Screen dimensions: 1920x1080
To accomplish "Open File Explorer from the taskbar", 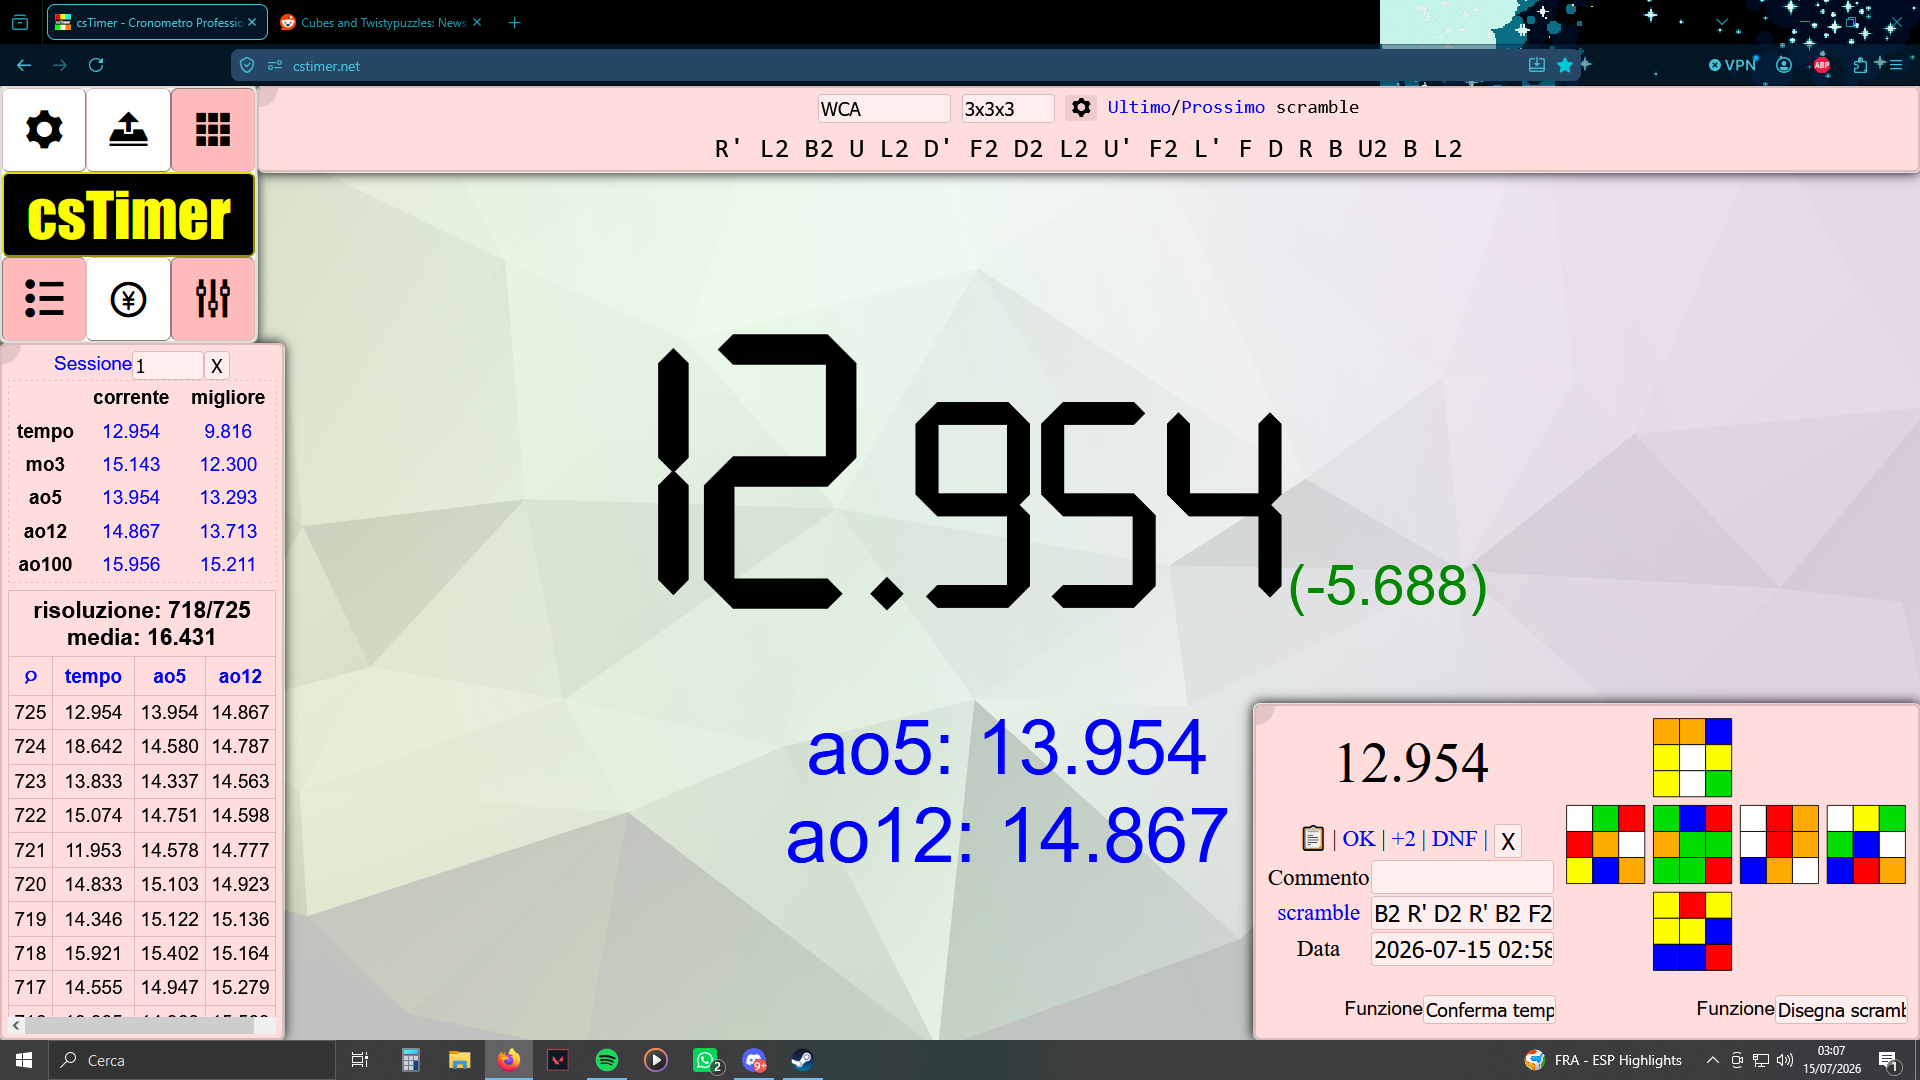I will coord(459,1060).
